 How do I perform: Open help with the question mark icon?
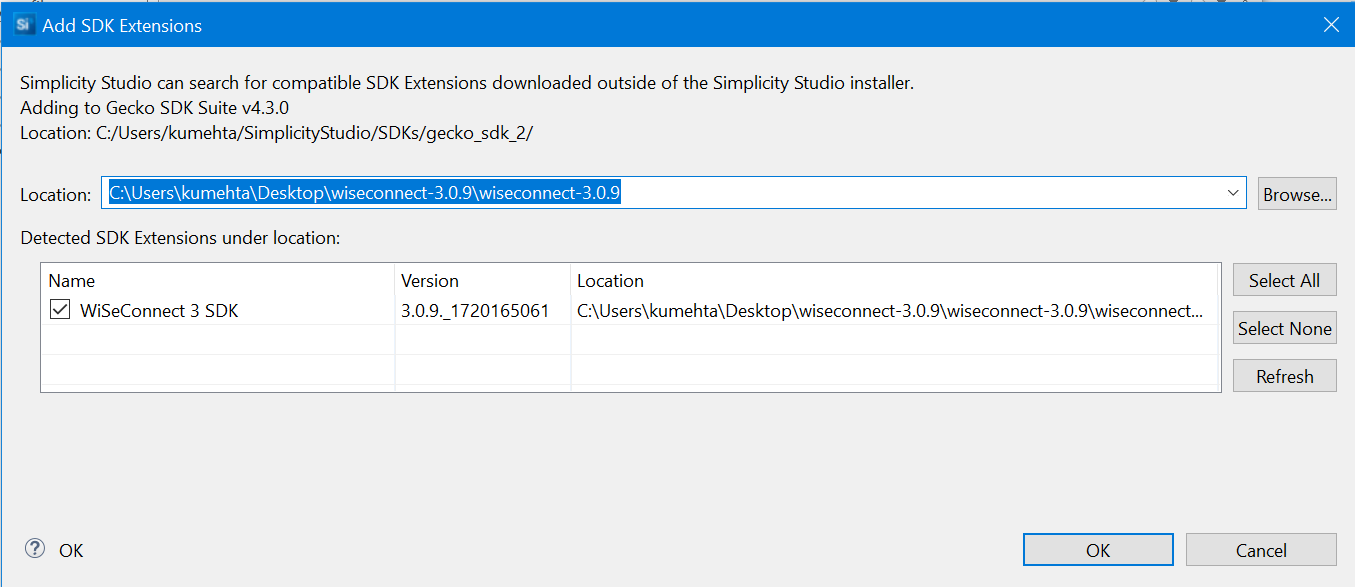click(x=35, y=549)
